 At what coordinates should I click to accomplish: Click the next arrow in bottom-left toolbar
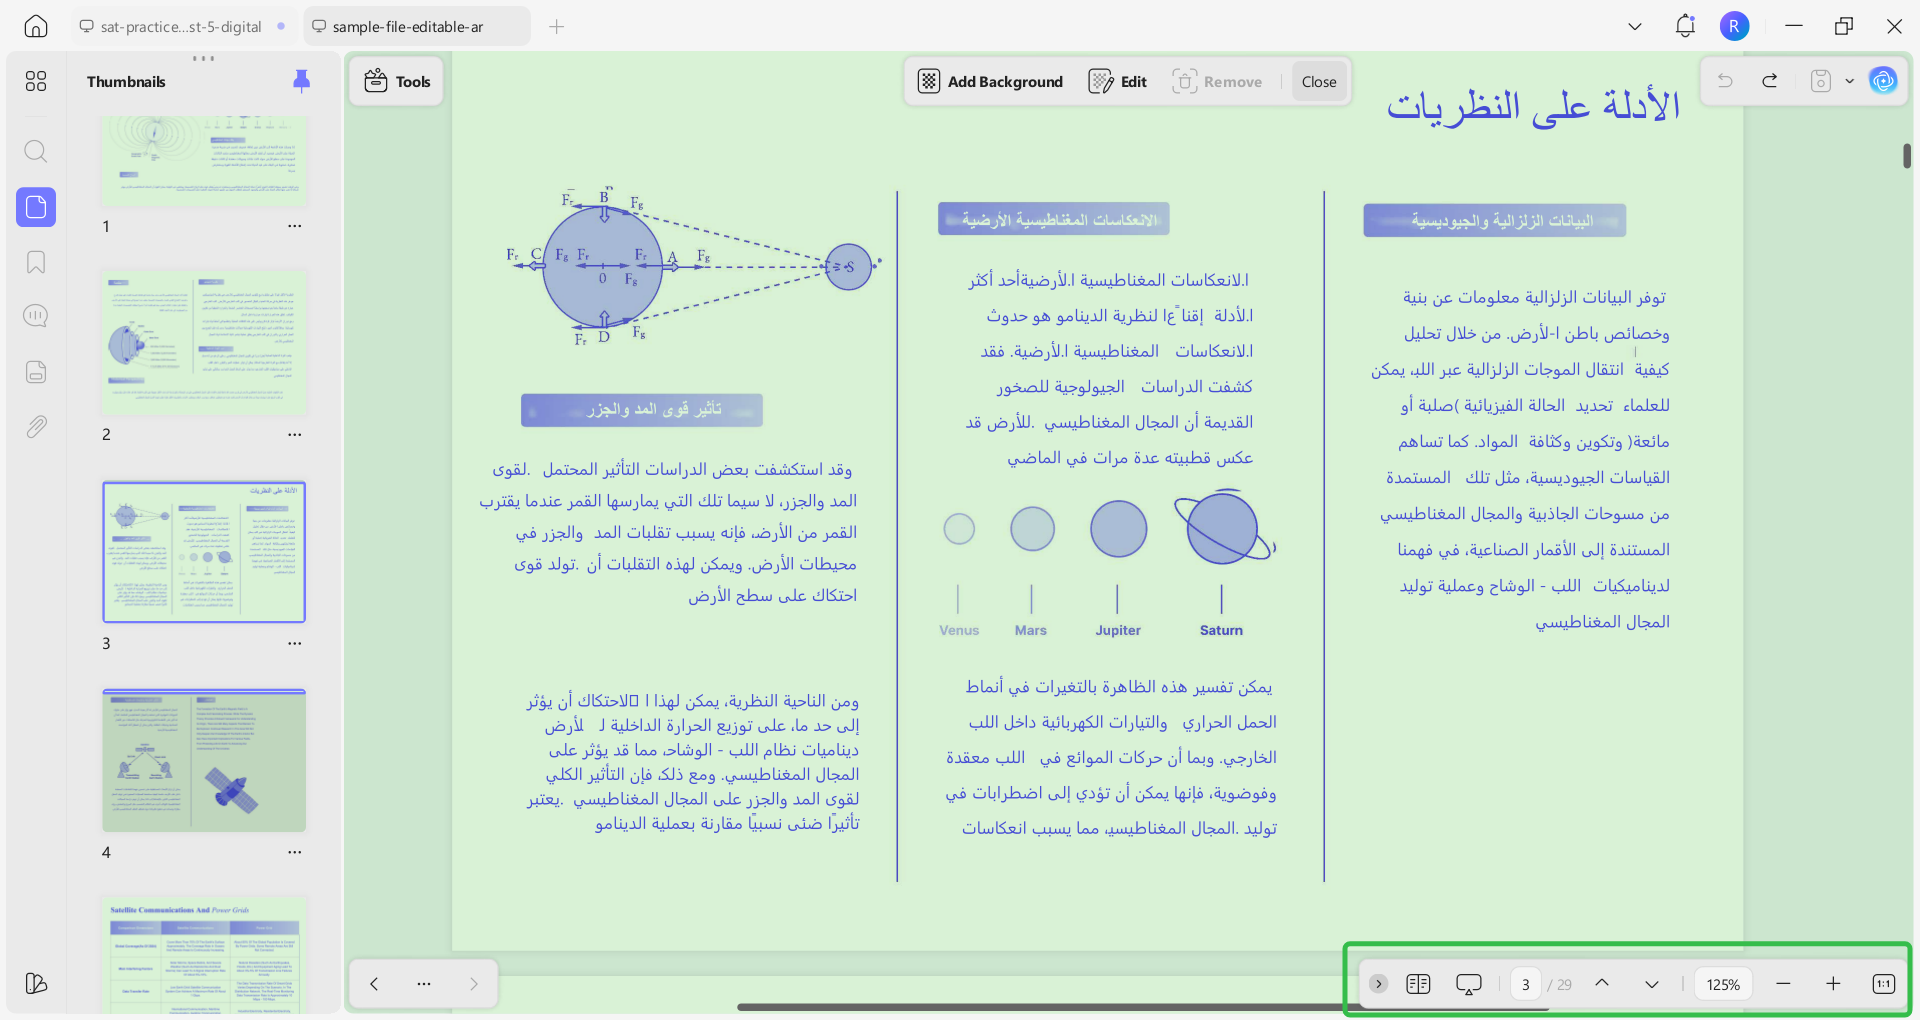tap(474, 984)
